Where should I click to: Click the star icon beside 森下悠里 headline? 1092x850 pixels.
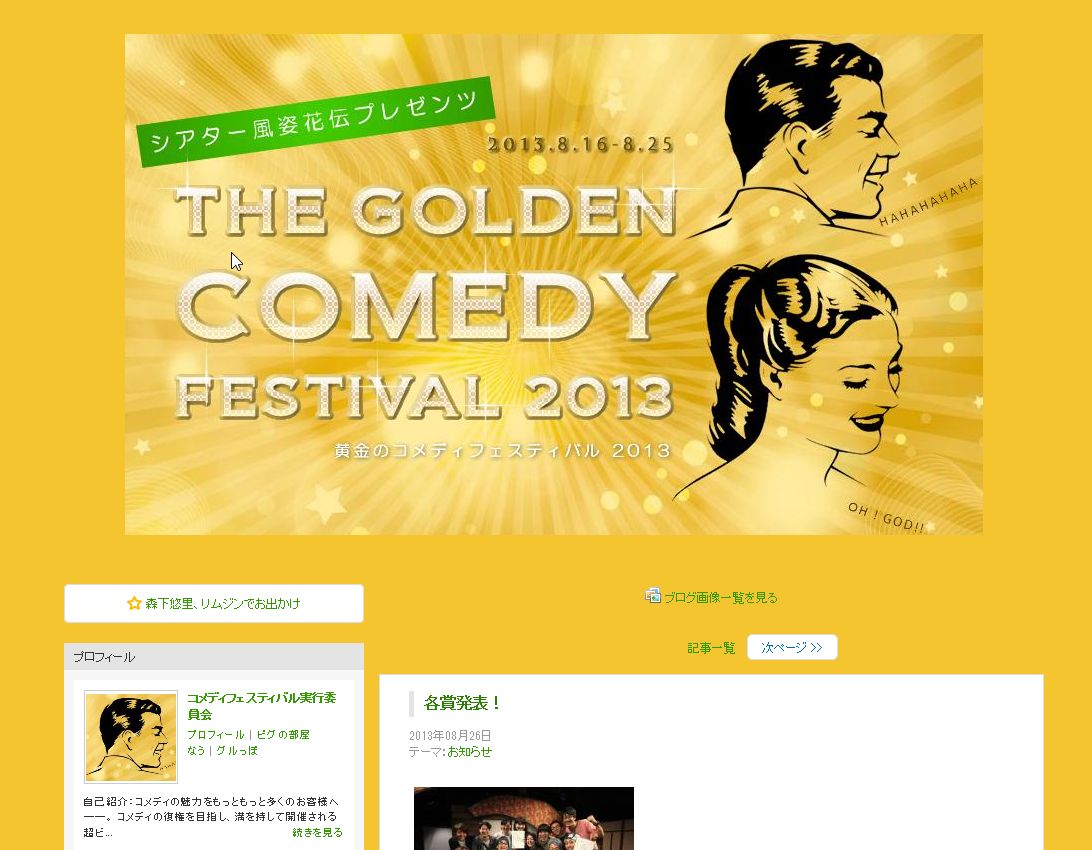point(134,603)
